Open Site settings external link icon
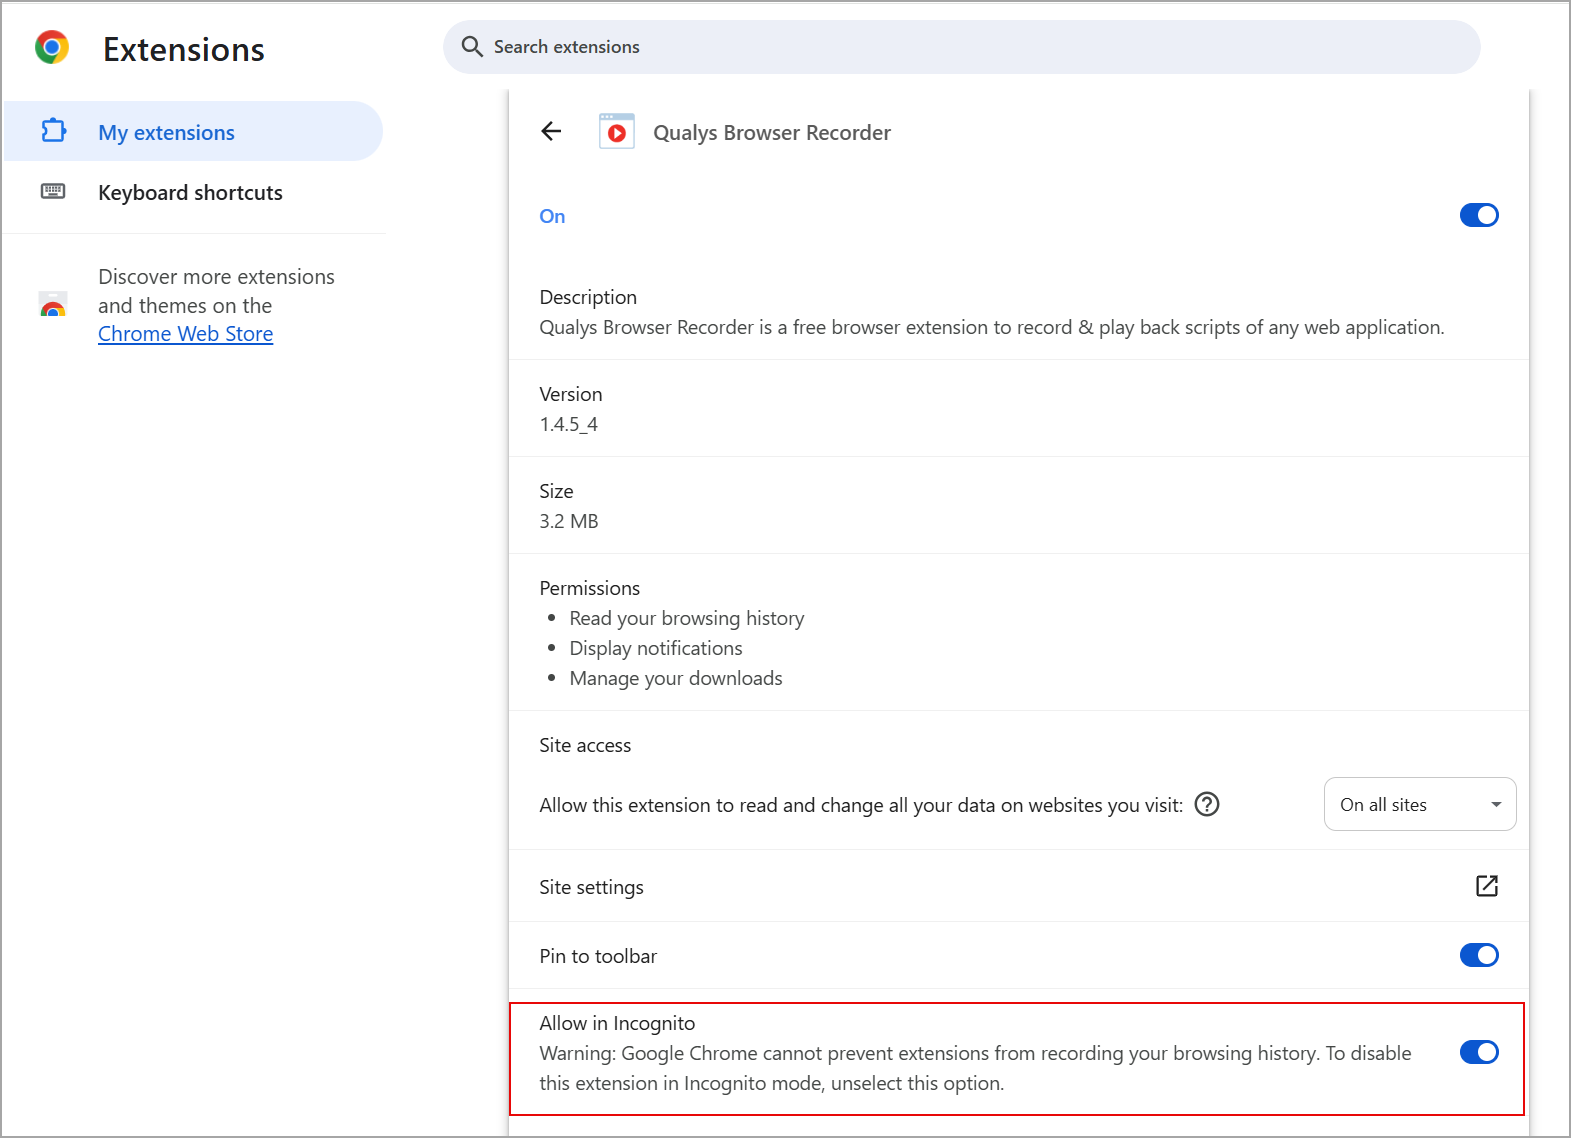The height and width of the screenshot is (1138, 1571). click(1487, 886)
